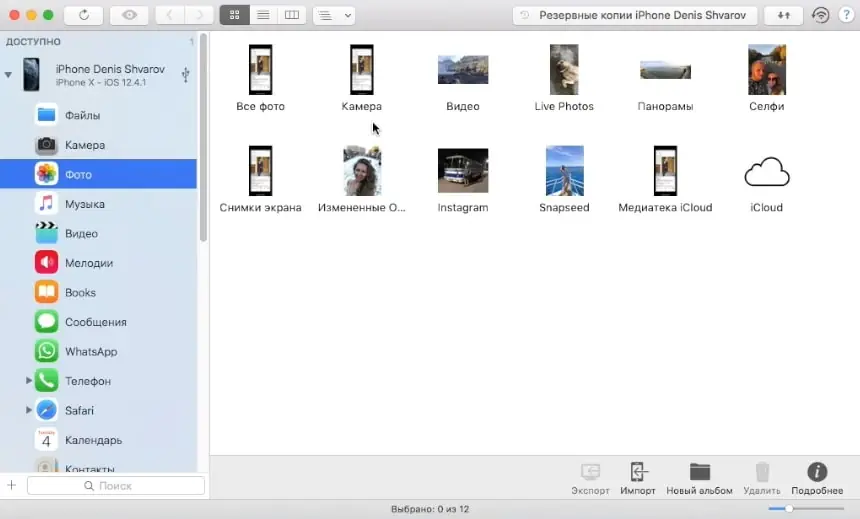
Task: Select the Фото sidebar item
Action: tap(99, 174)
